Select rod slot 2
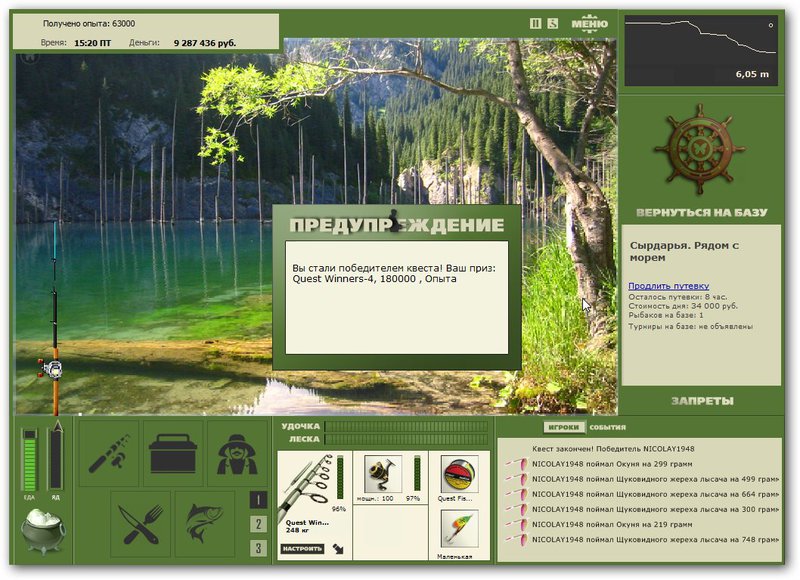 click(258, 524)
